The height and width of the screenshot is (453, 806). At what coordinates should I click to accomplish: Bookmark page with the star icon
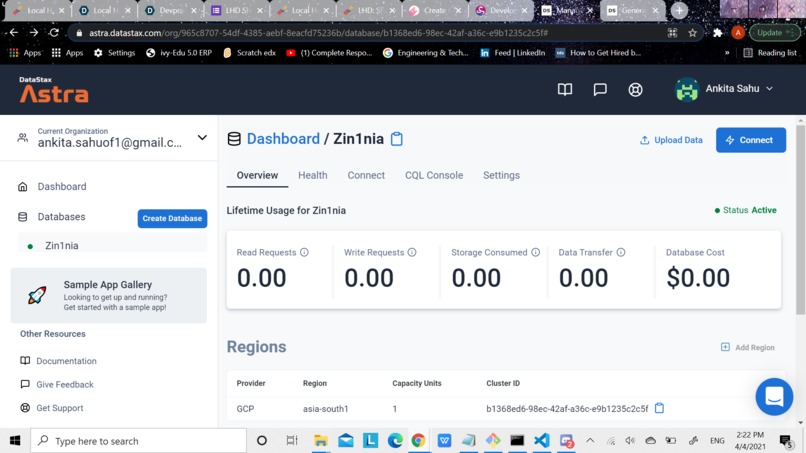click(x=692, y=33)
